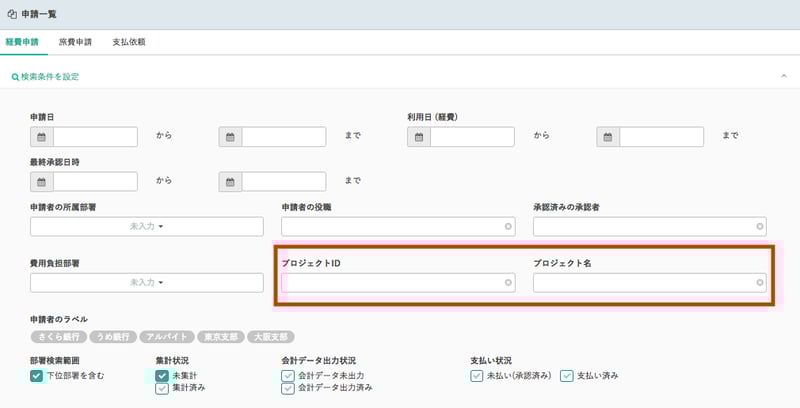Toggle the 会計データ出力済み checkbox
Screen dimensions: 800x408
pyautogui.click(x=288, y=389)
